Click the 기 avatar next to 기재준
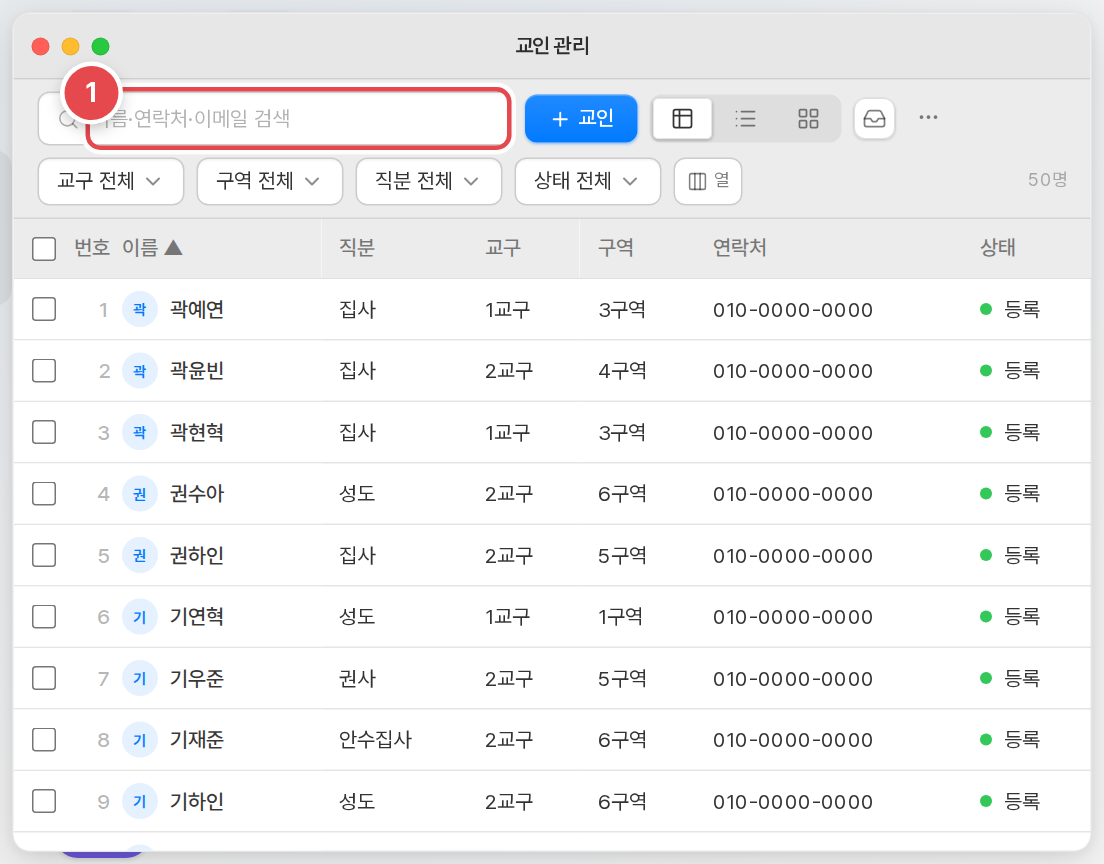1104x864 pixels. pos(139,739)
